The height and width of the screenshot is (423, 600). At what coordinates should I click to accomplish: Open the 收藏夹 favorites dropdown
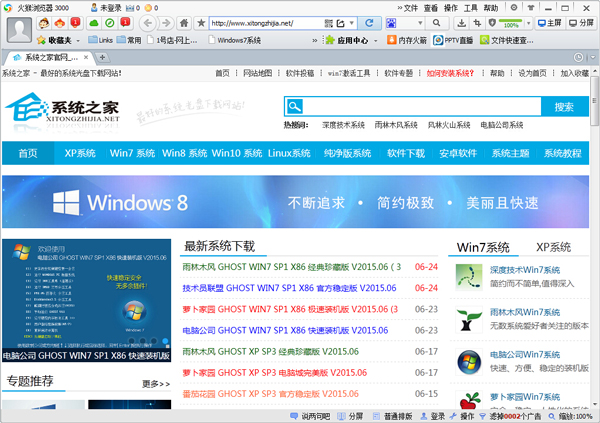pyautogui.click(x=60, y=40)
